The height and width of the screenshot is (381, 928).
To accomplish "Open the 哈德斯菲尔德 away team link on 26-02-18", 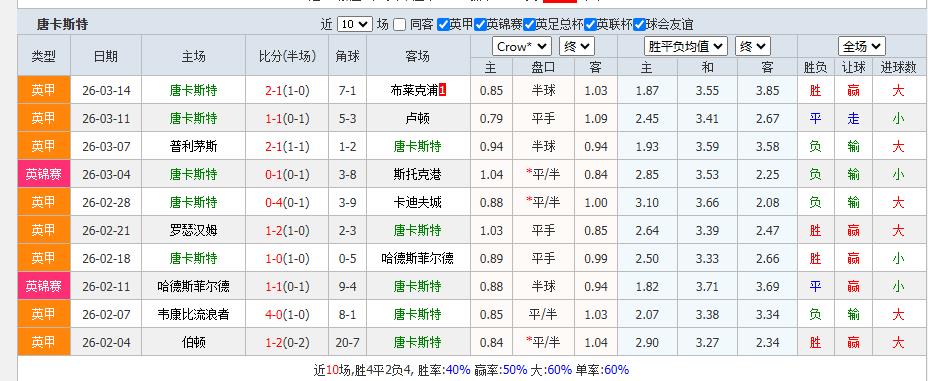I will point(418,259).
